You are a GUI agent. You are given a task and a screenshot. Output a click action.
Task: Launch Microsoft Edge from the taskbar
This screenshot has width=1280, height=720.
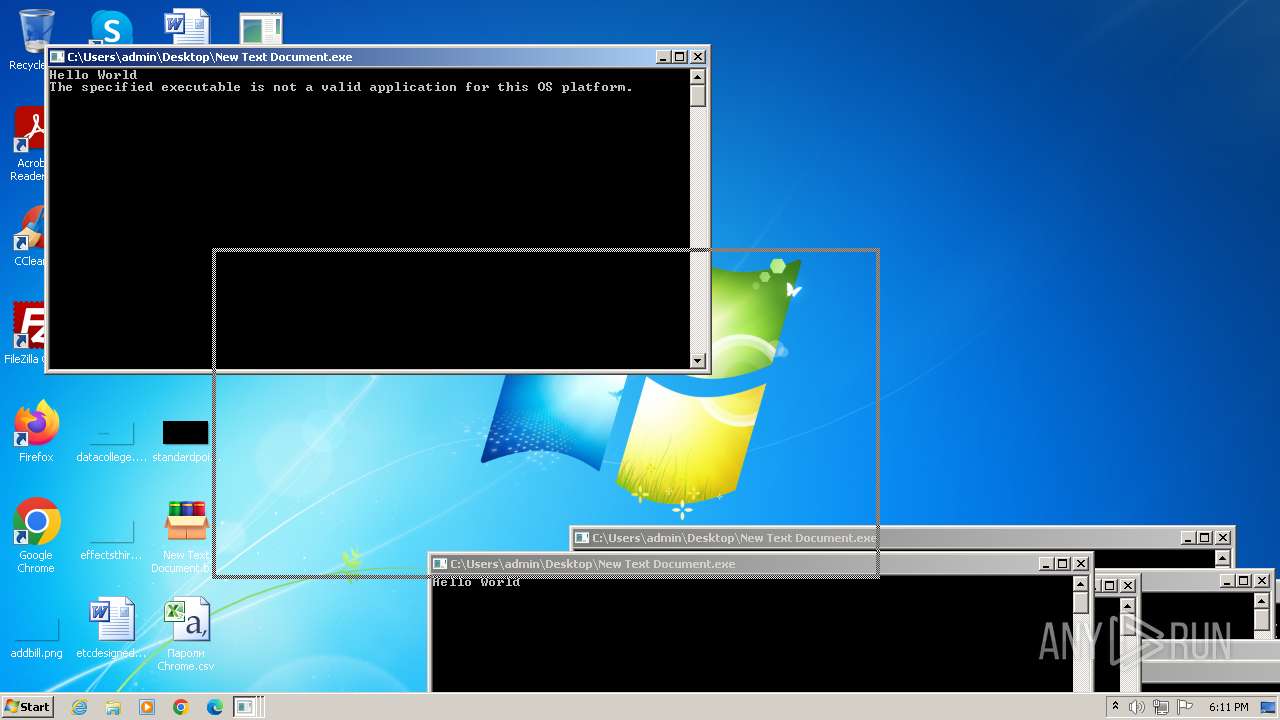(215, 707)
